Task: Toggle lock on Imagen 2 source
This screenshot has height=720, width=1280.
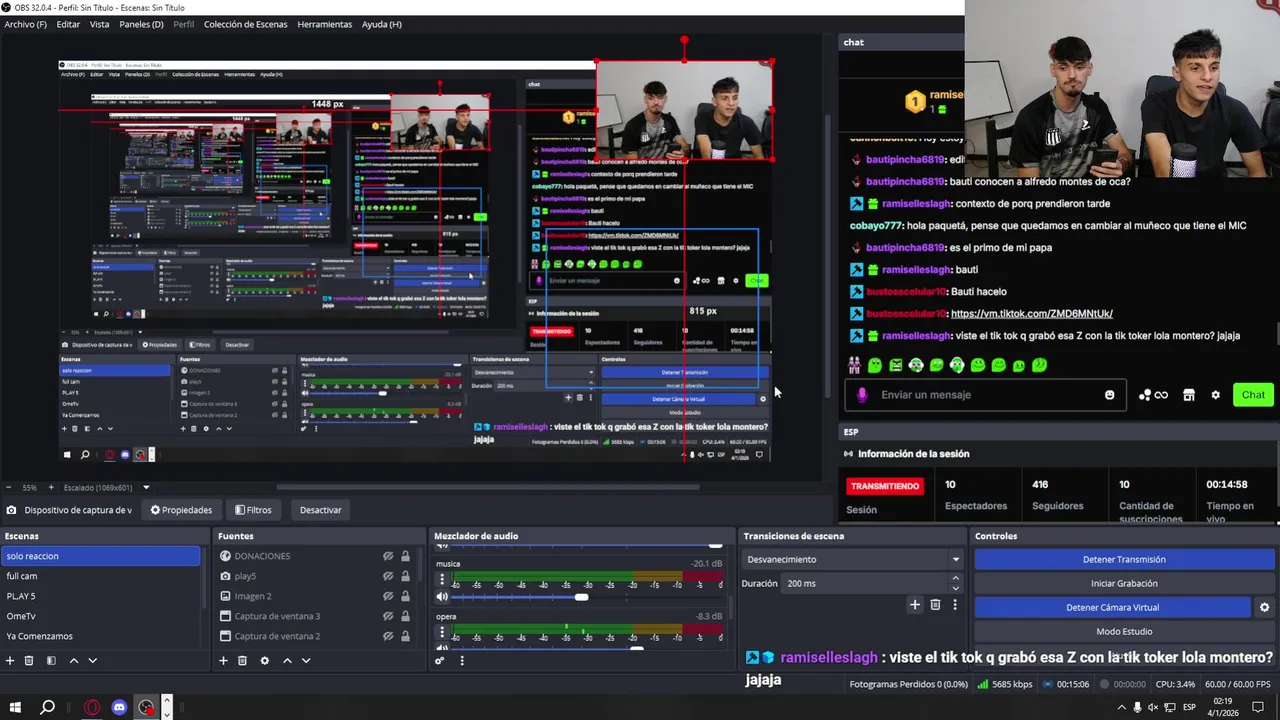Action: [405, 596]
